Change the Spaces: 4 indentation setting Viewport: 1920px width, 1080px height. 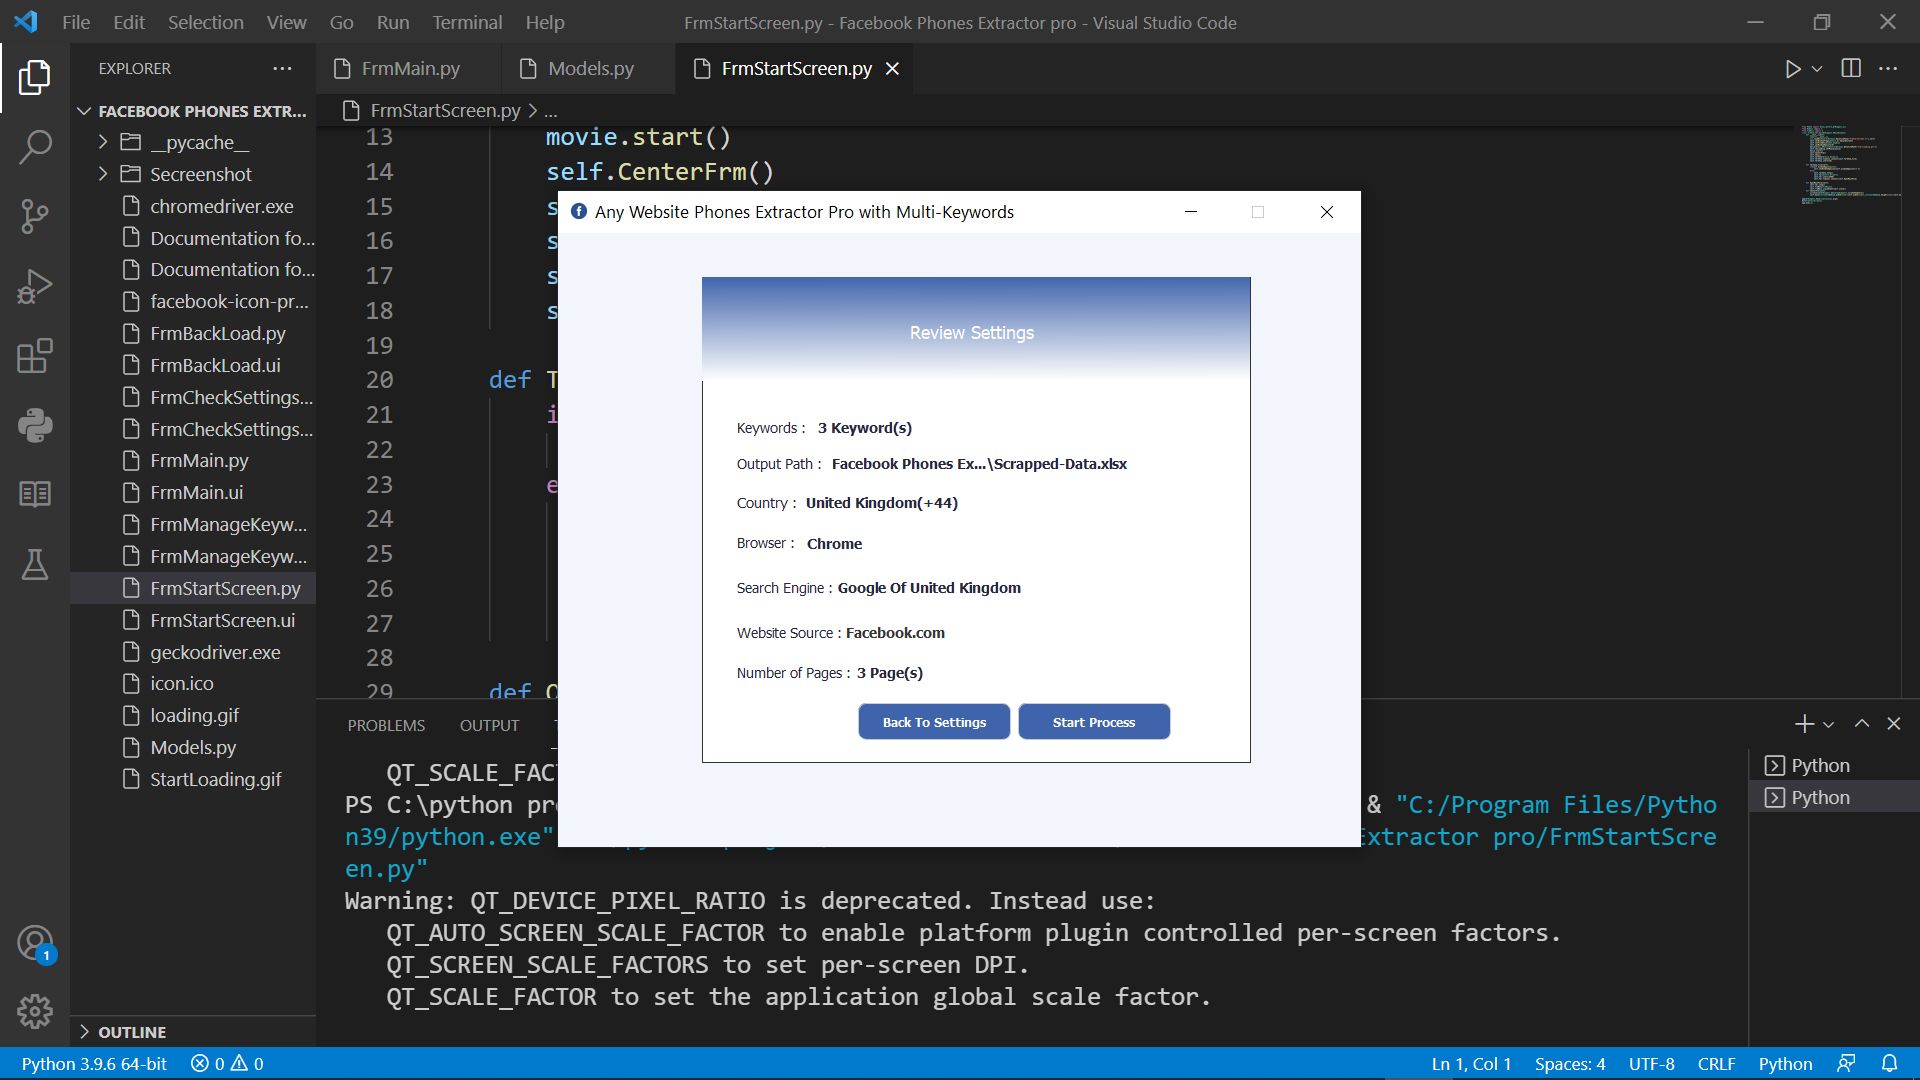1570,1064
